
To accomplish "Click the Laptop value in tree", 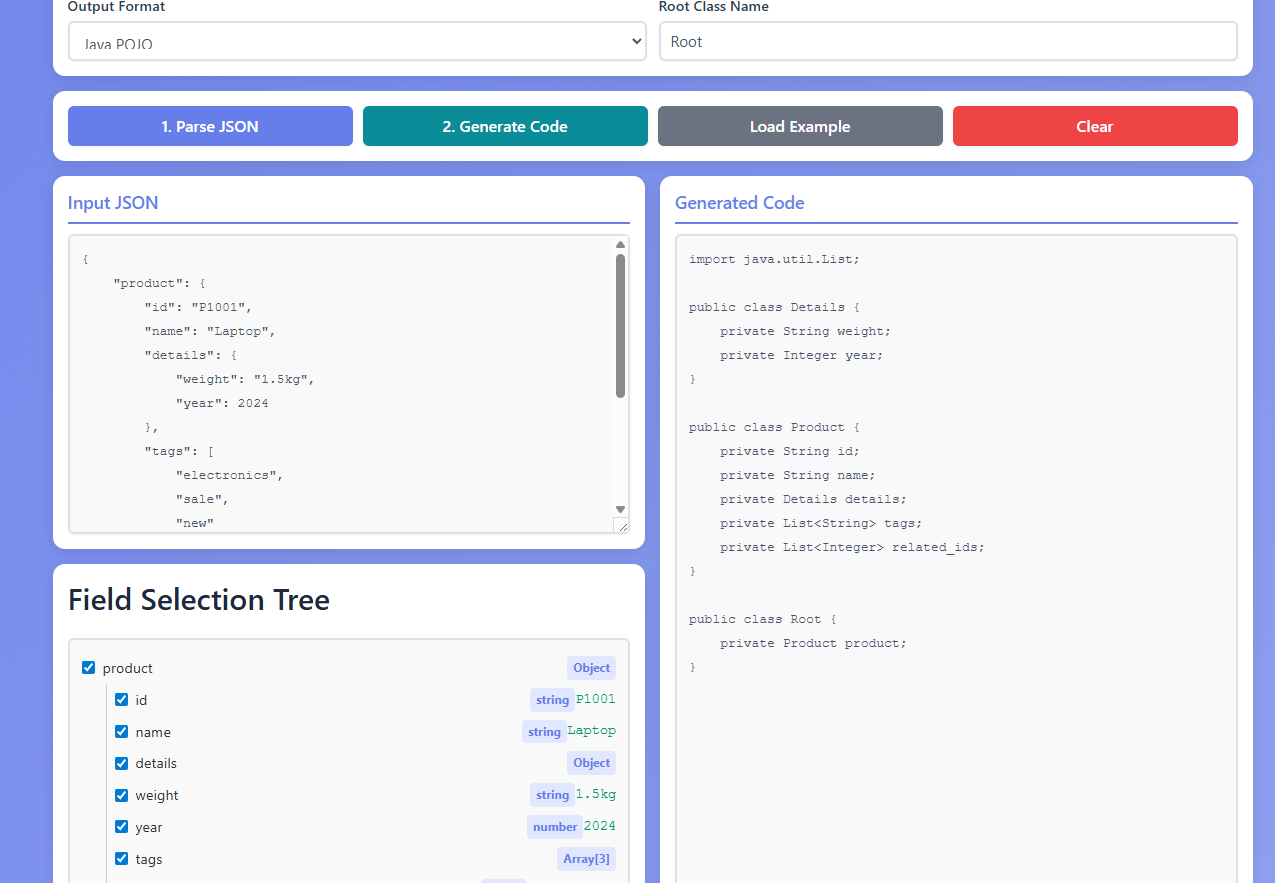I will pos(592,731).
